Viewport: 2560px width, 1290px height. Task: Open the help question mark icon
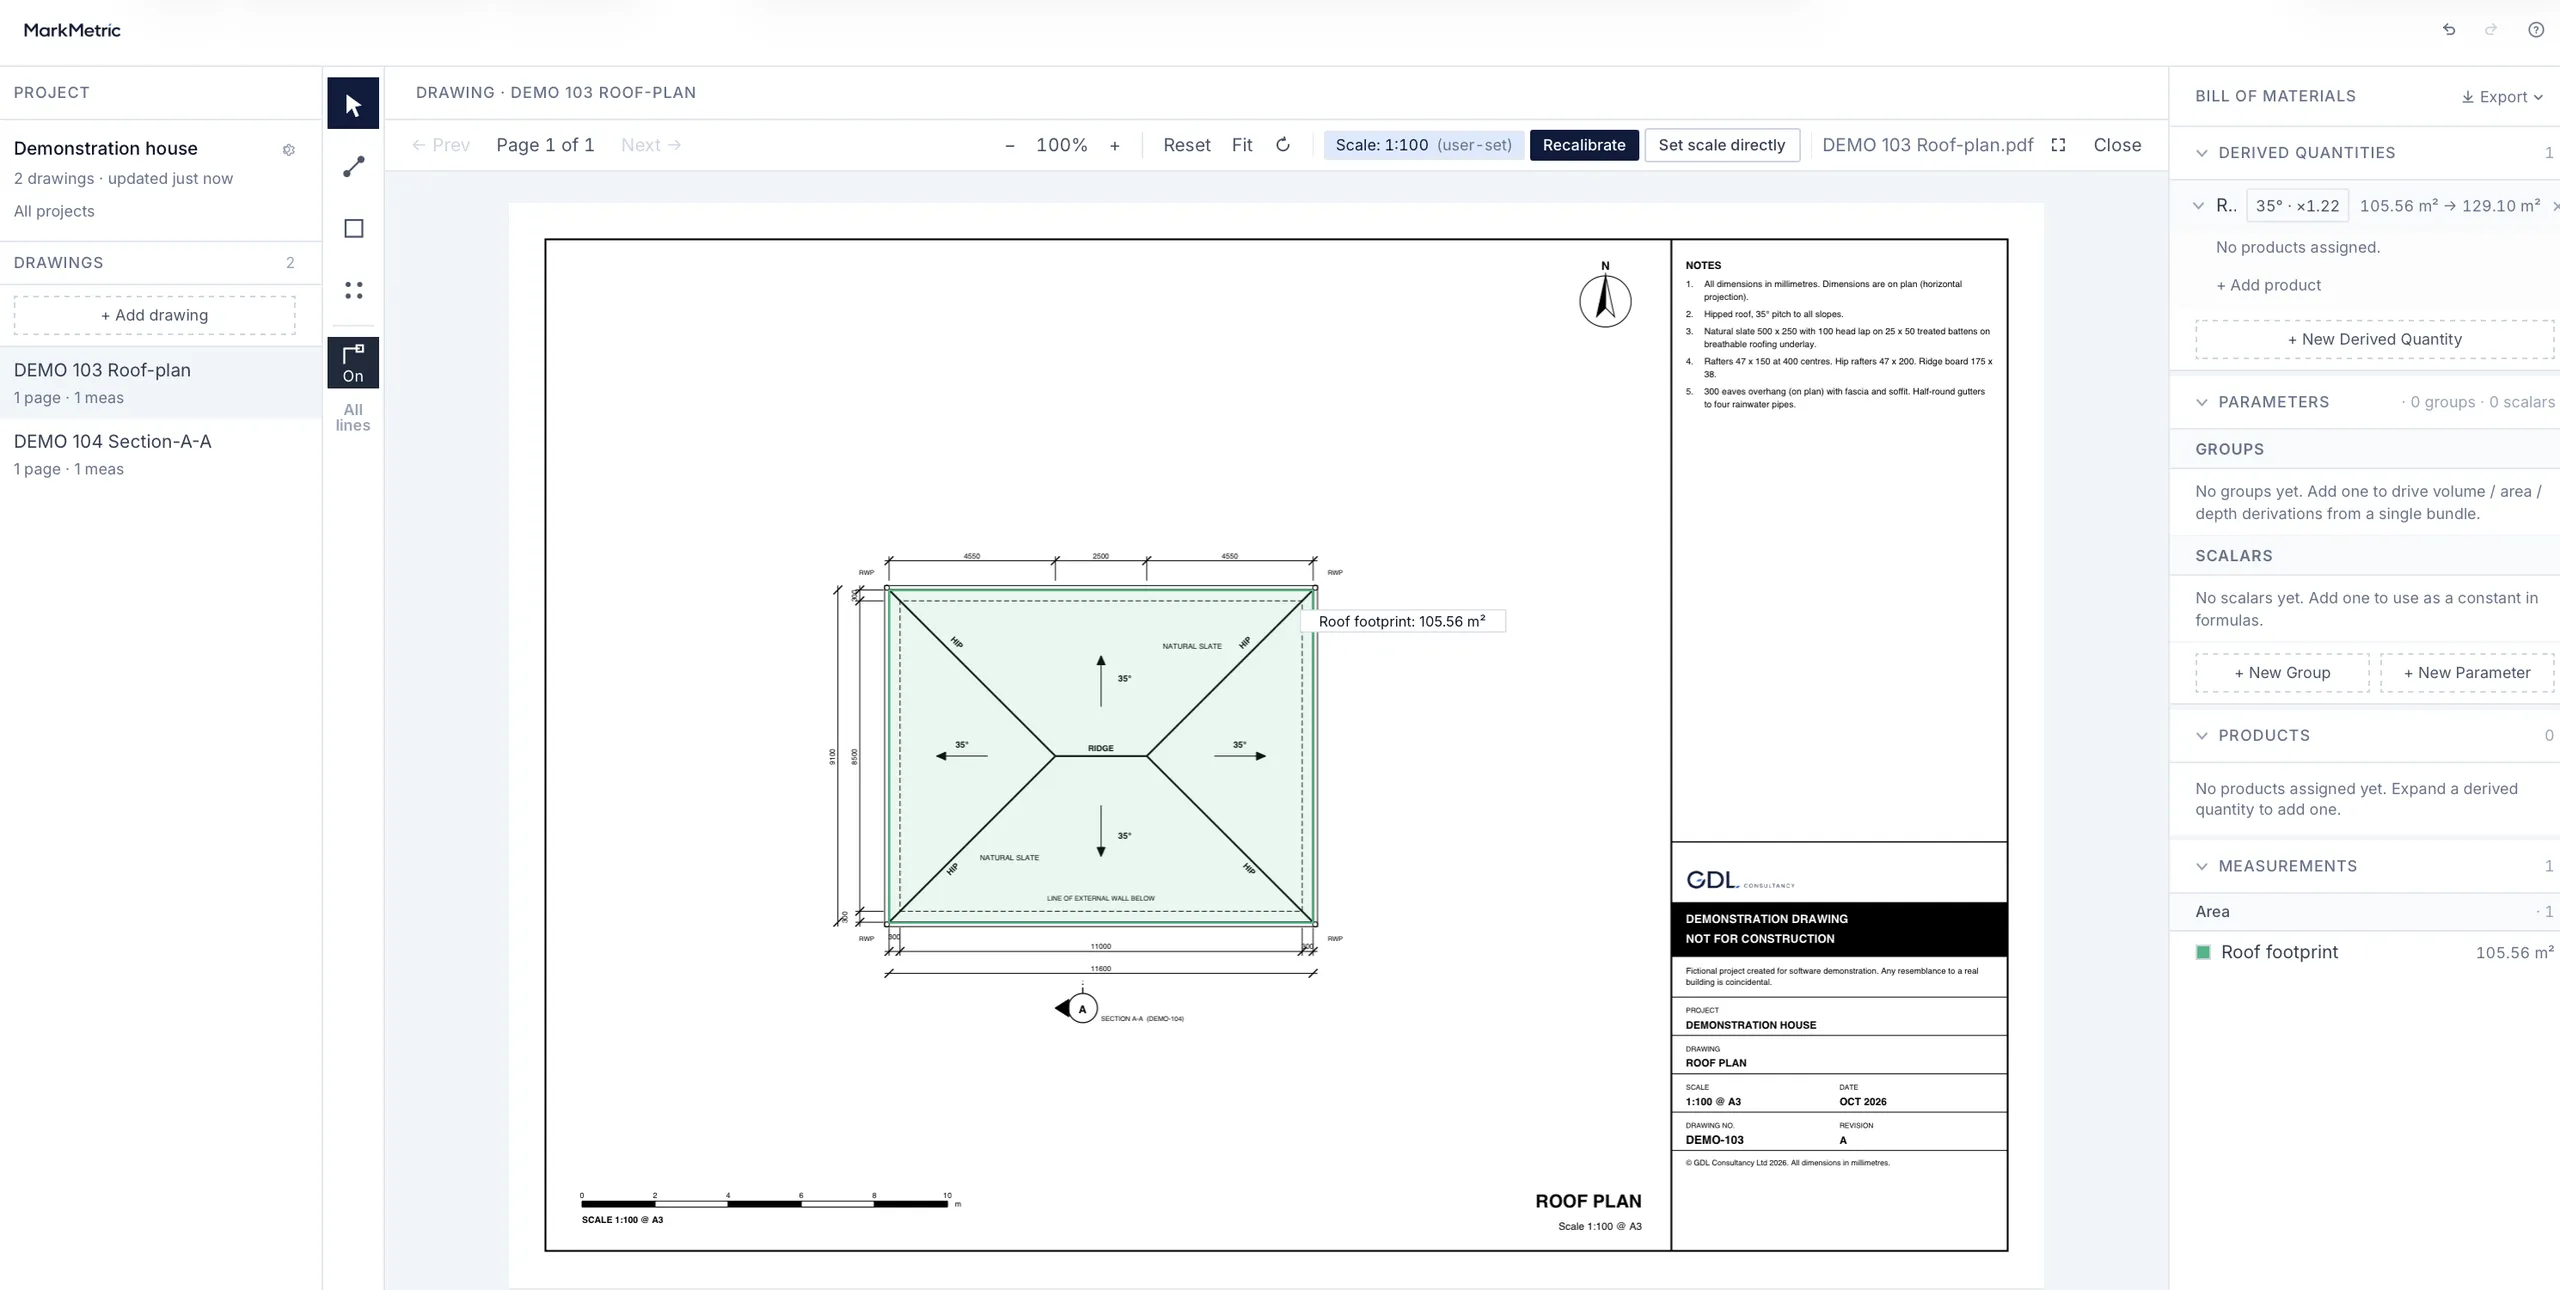click(2536, 30)
